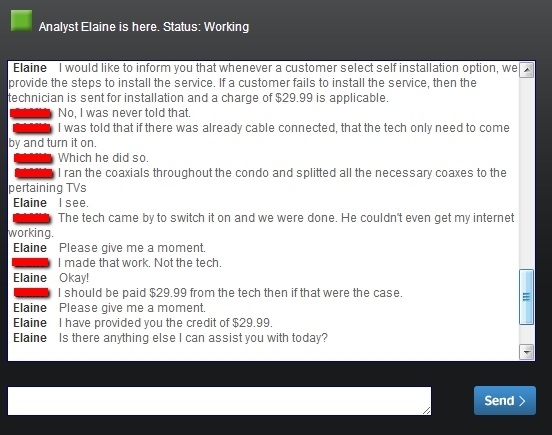Viewport: 552px width, 435px height.
Task: Click the 'I see.' message
Action: (x=74, y=203)
